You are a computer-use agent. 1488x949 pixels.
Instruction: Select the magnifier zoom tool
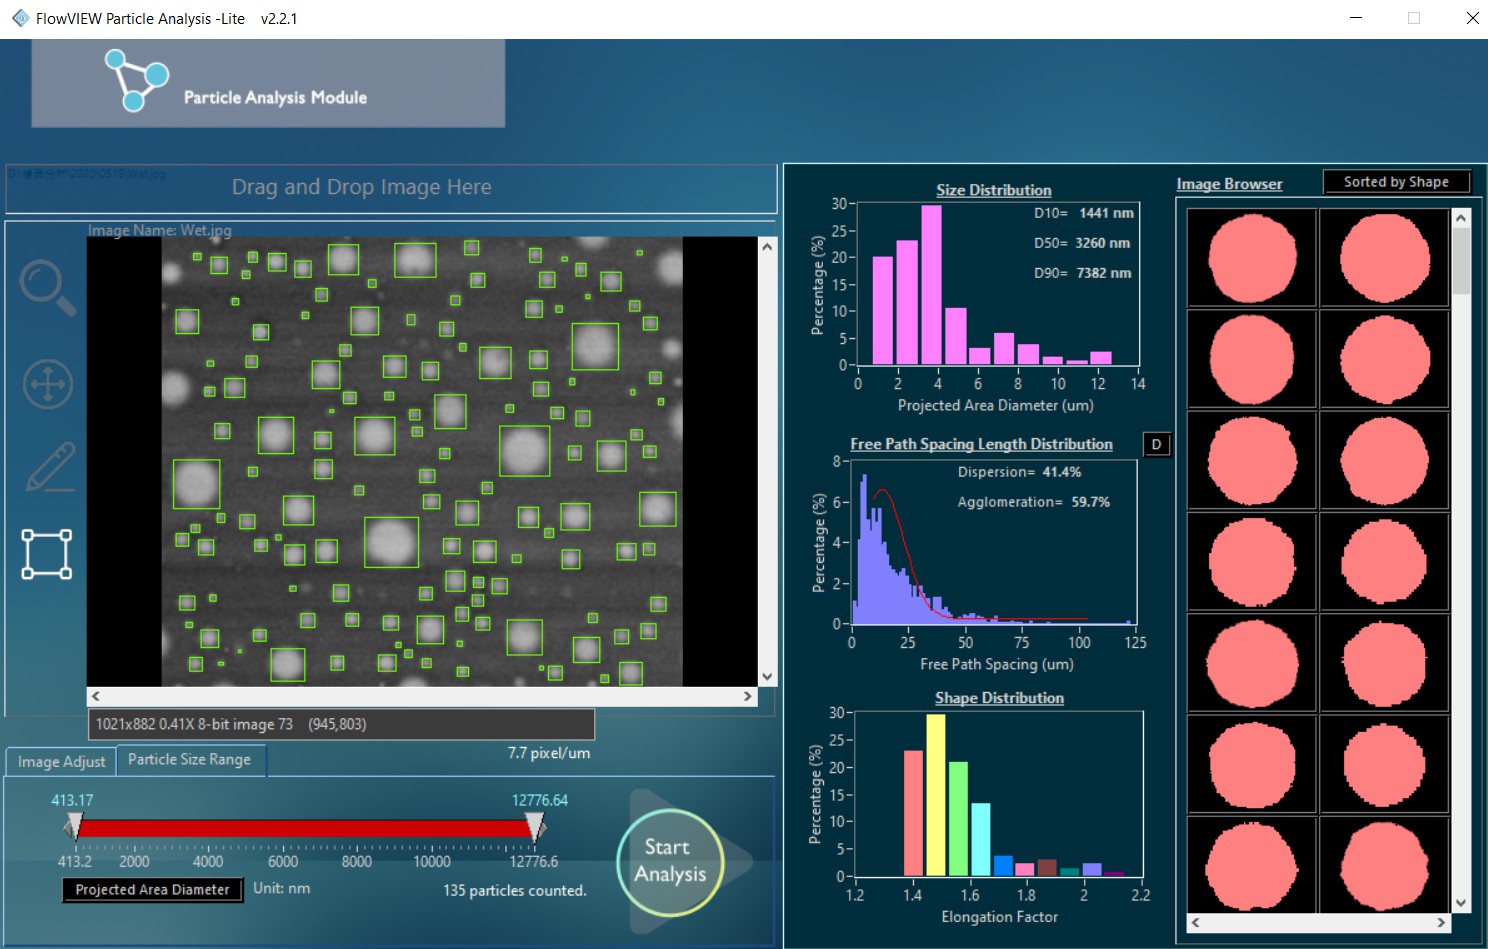click(47, 287)
